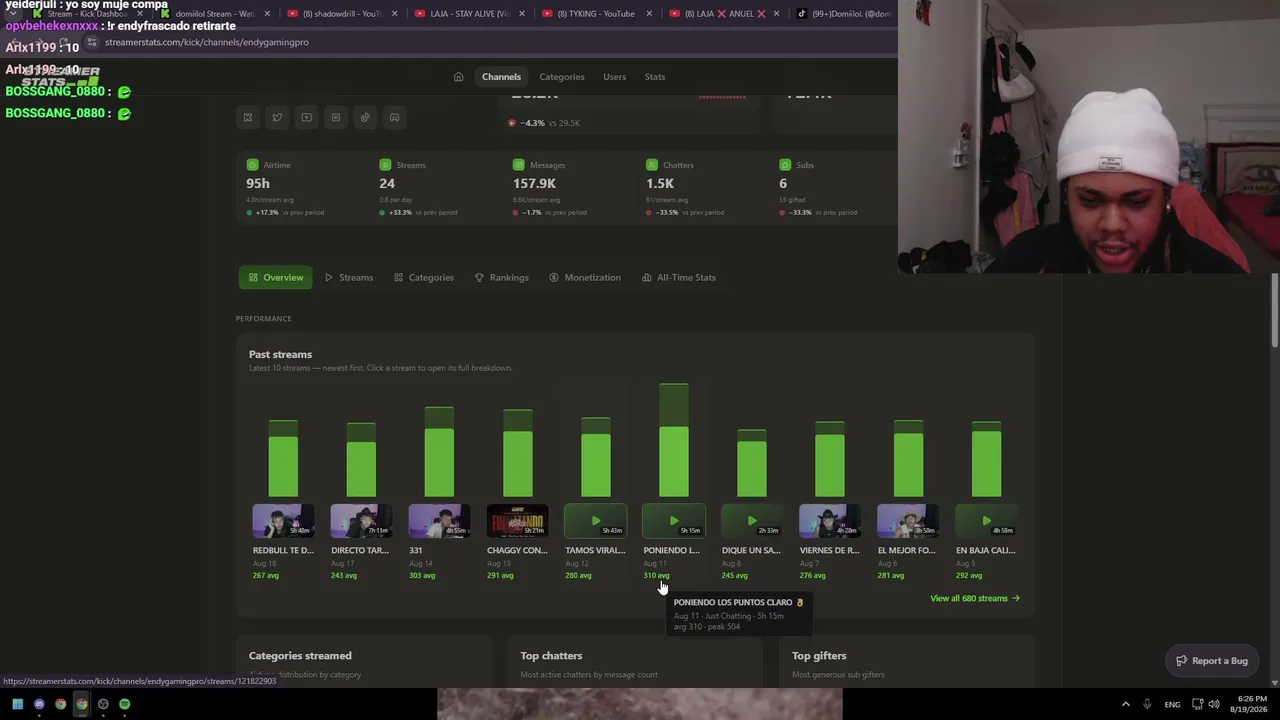The height and width of the screenshot is (720, 1280).
Task: Switch to shadowdrill YouTube browser tab
Action: coord(341,14)
